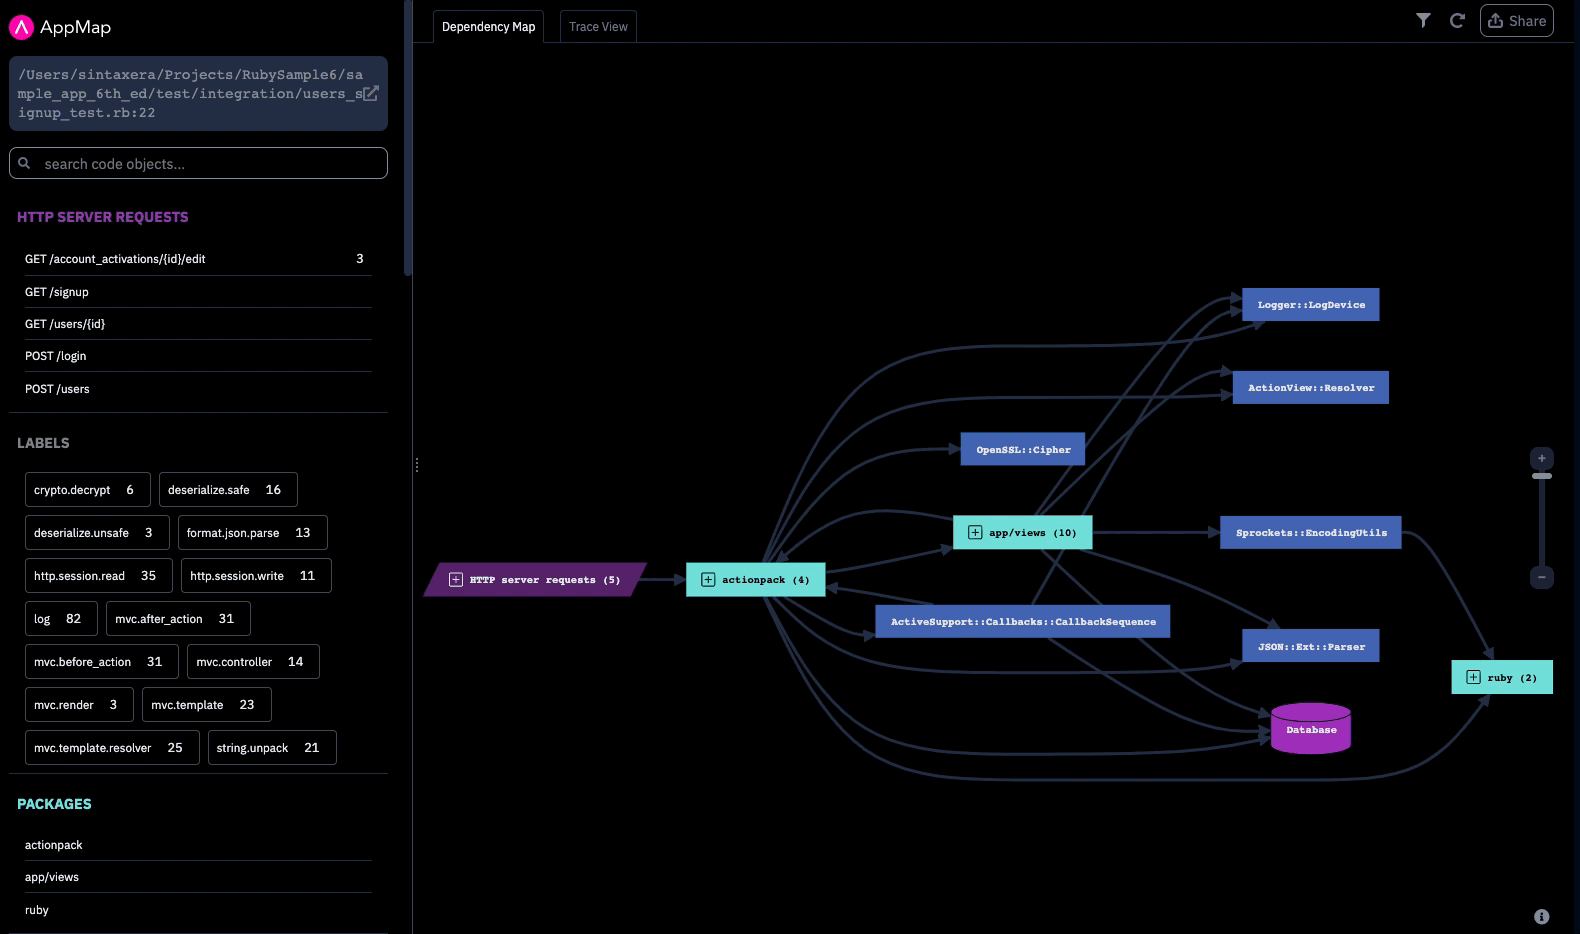Select the mvc.template.resolver label
This screenshot has width=1580, height=934.
[x=112, y=748]
